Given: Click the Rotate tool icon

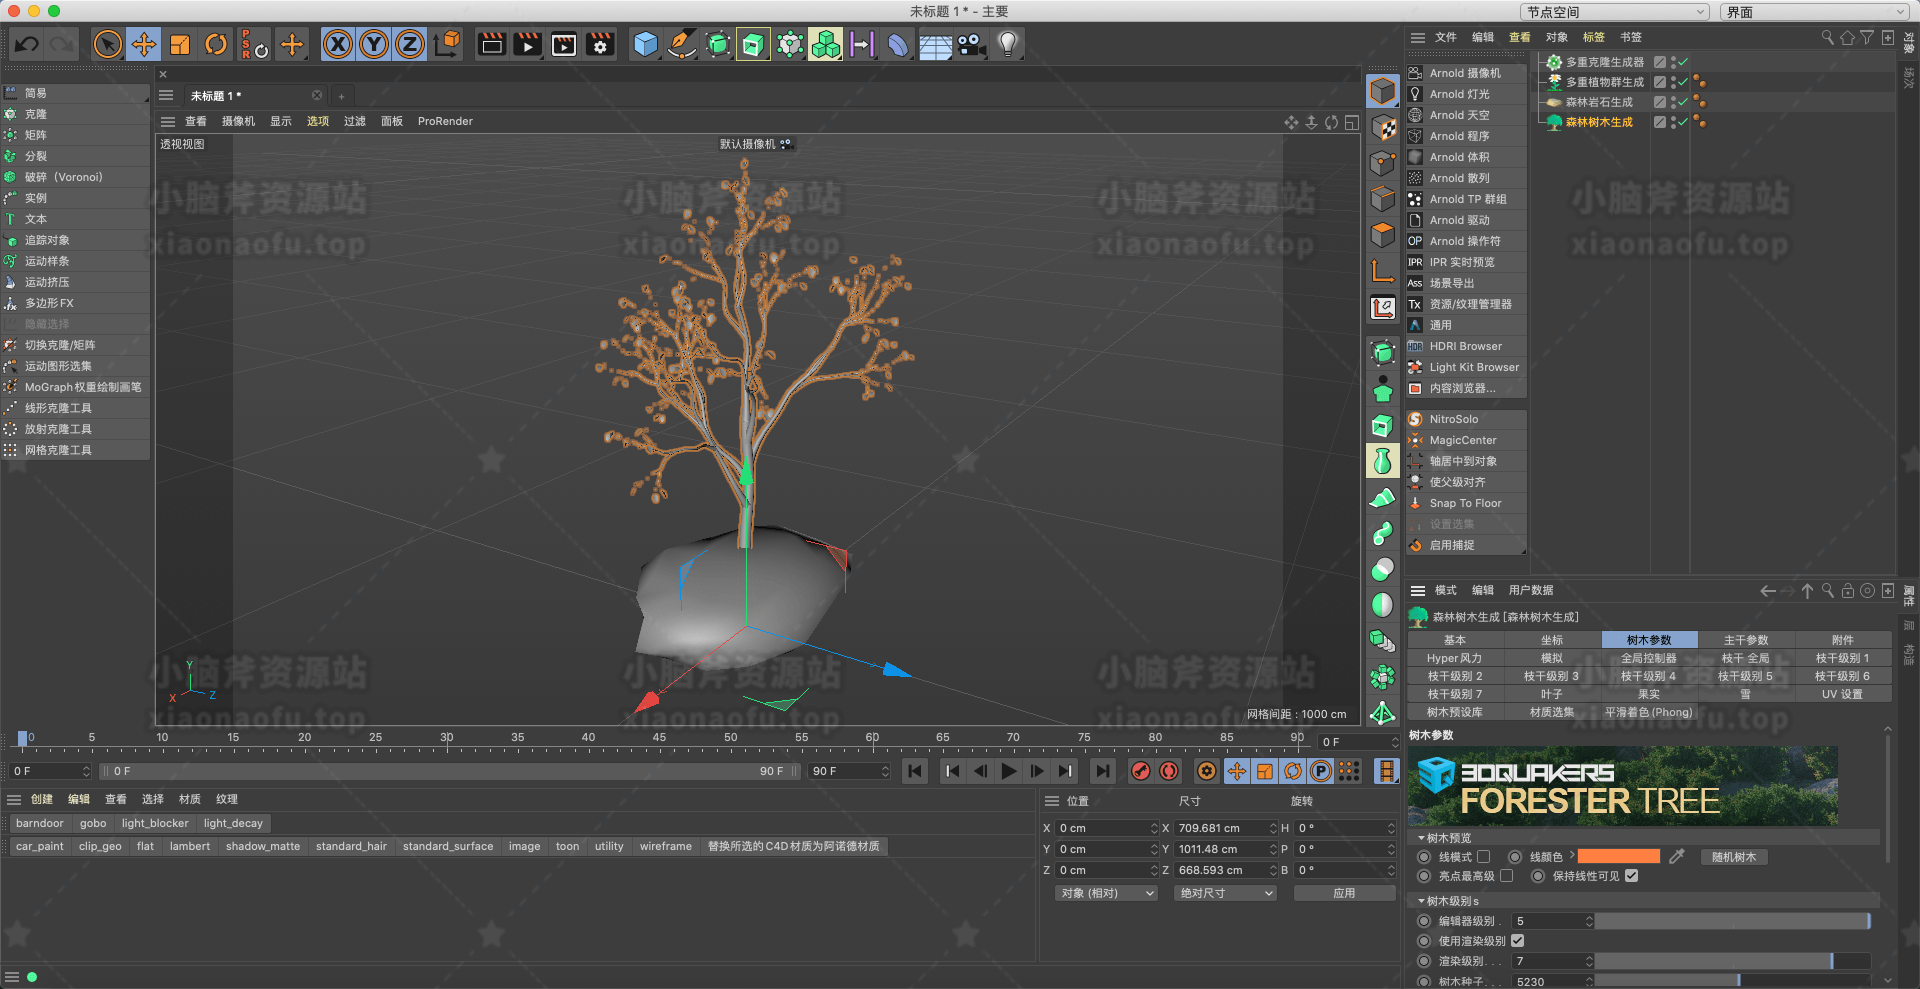Looking at the screenshot, I should pyautogui.click(x=216, y=44).
